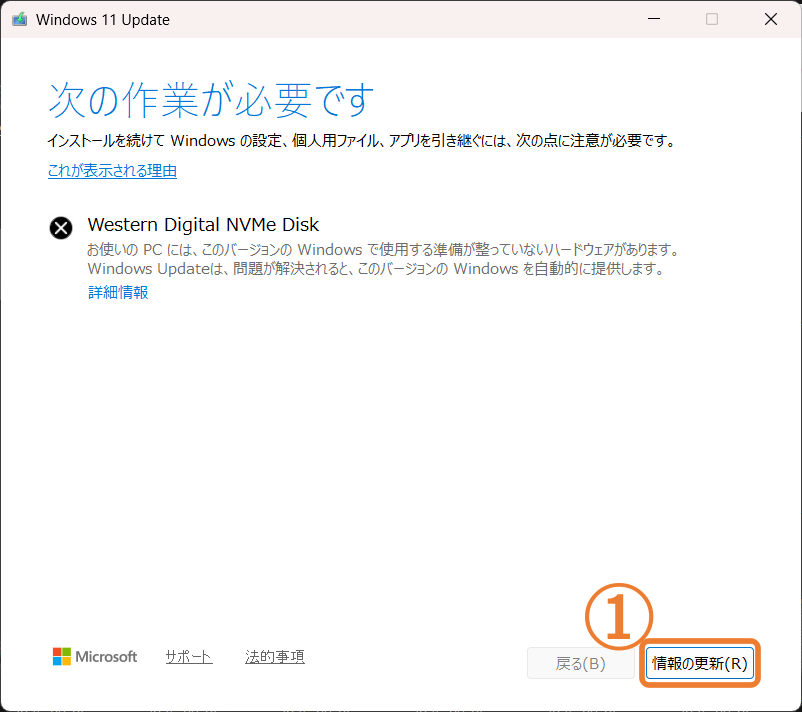Screen dimensions: 802x712
Task: Close the Windows 11 Update window
Action: click(771, 19)
